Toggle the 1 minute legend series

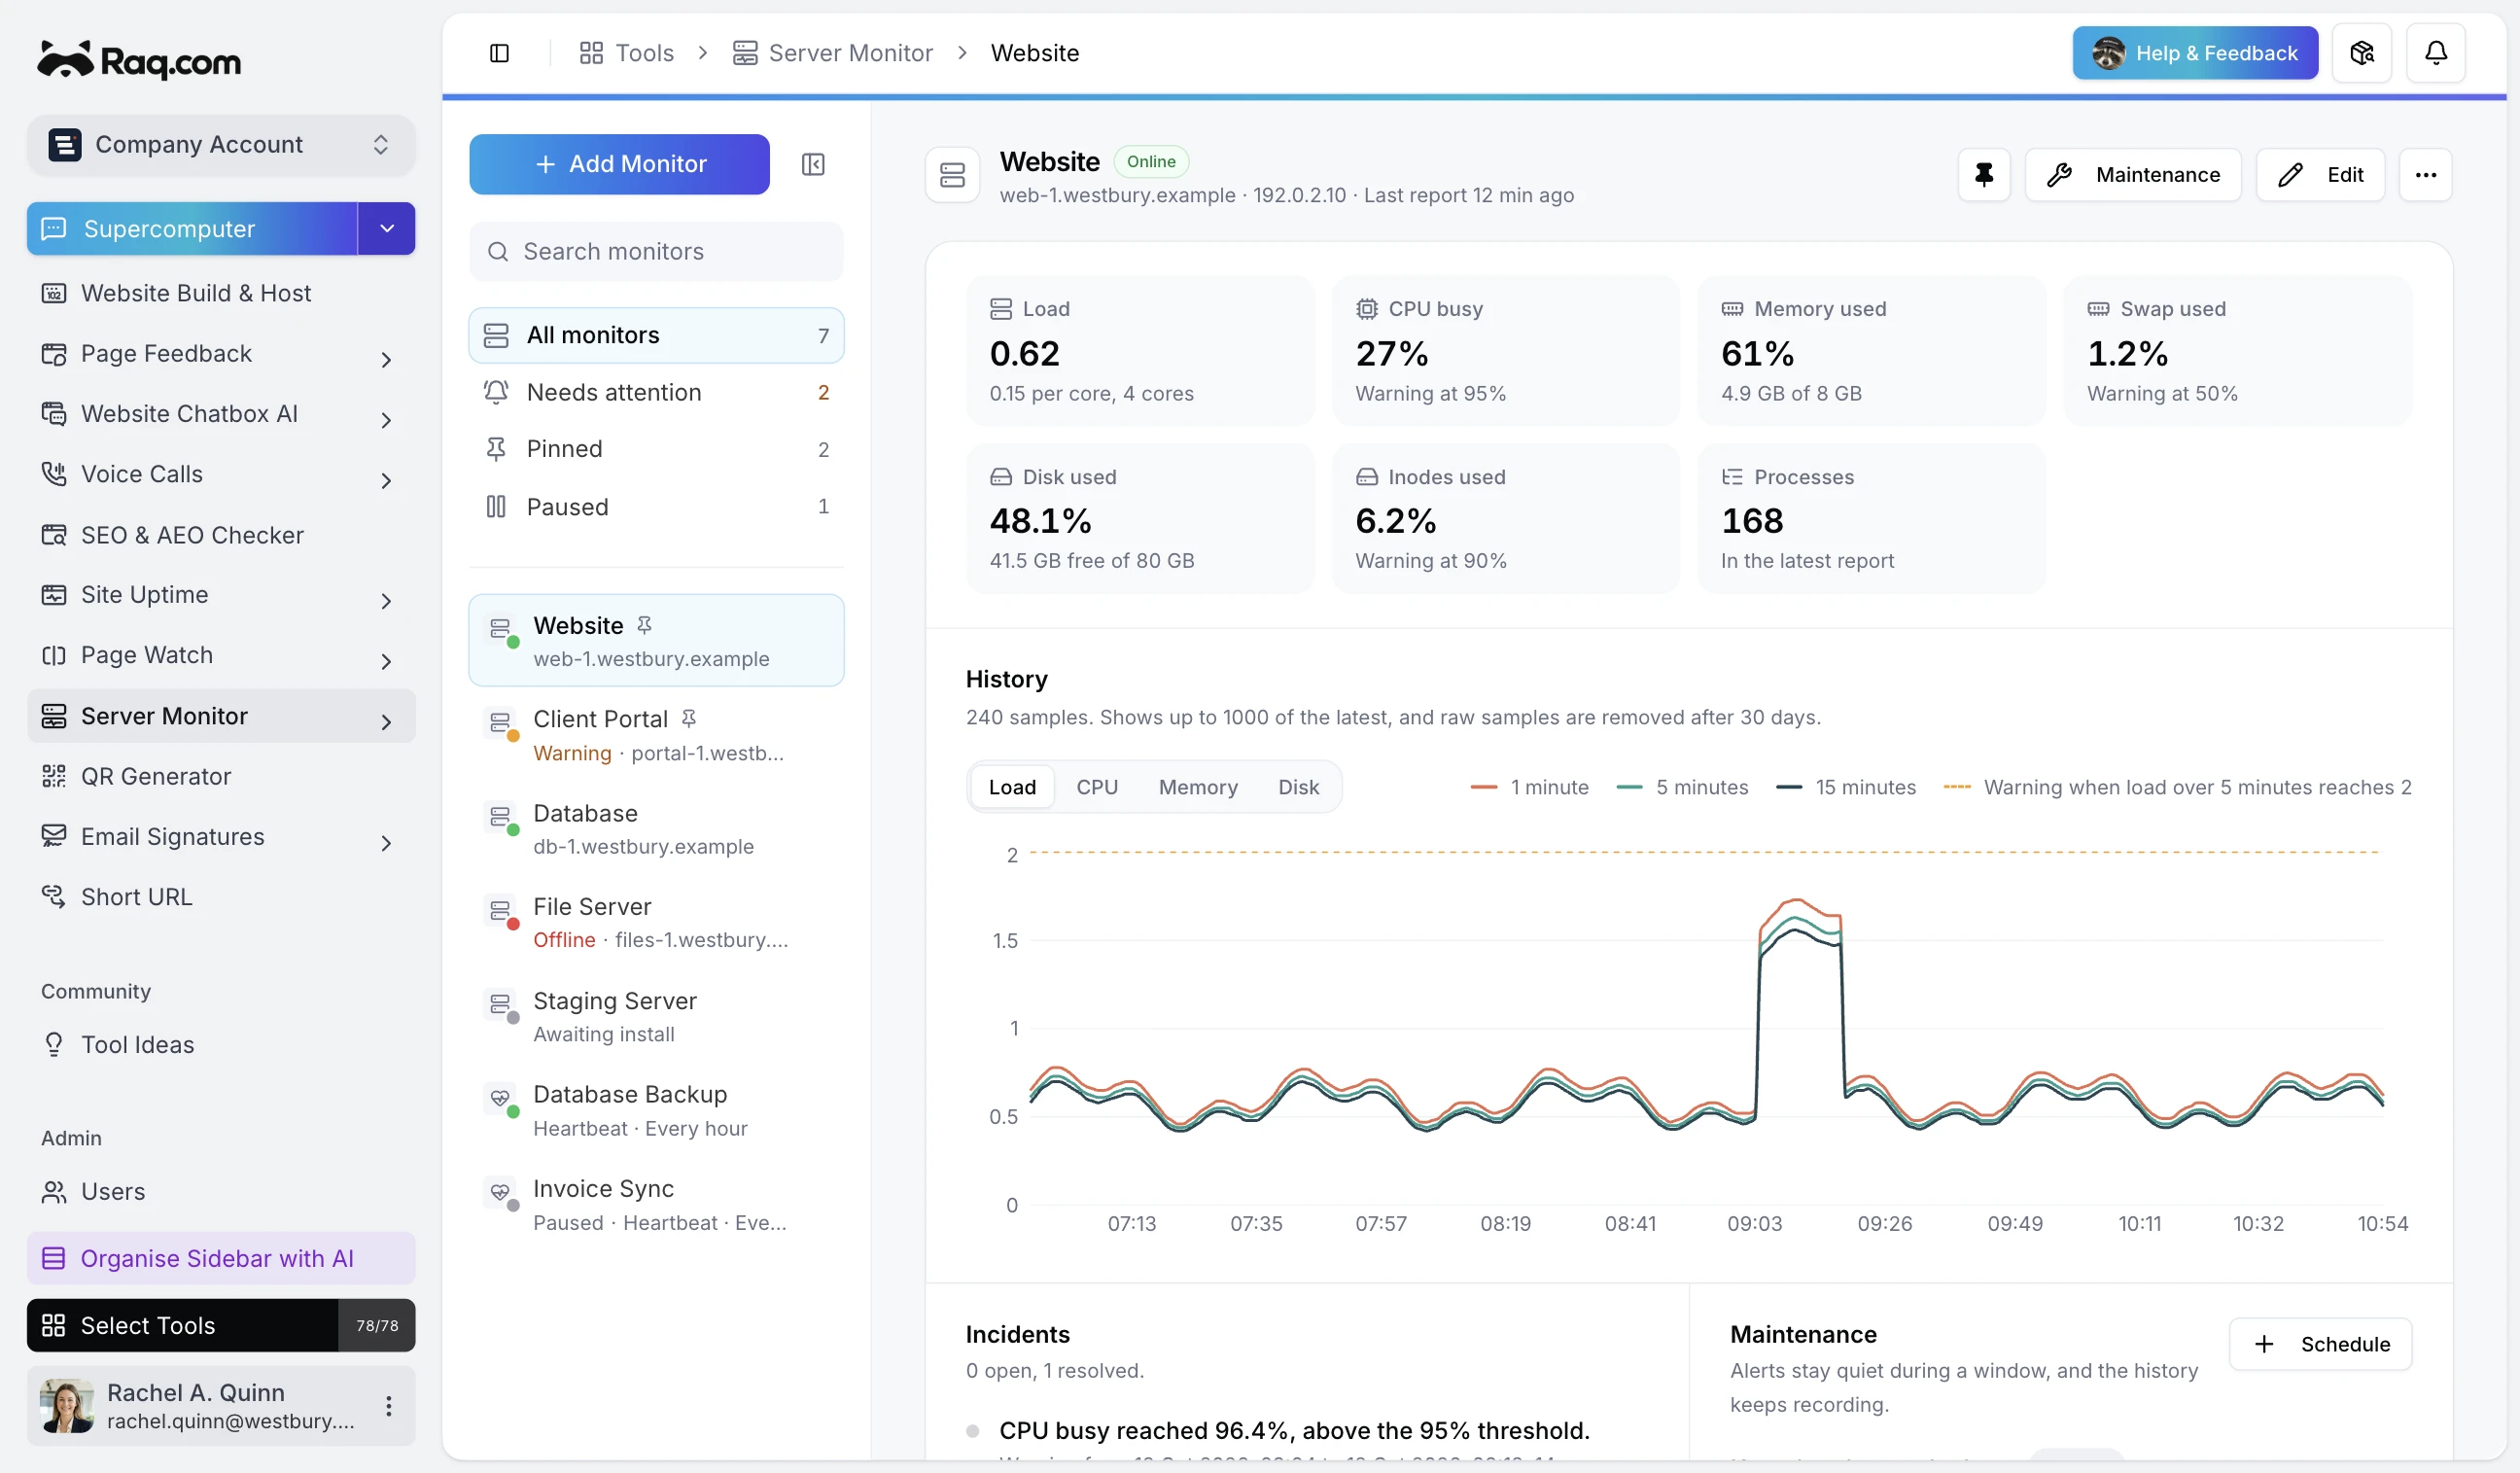1529,787
